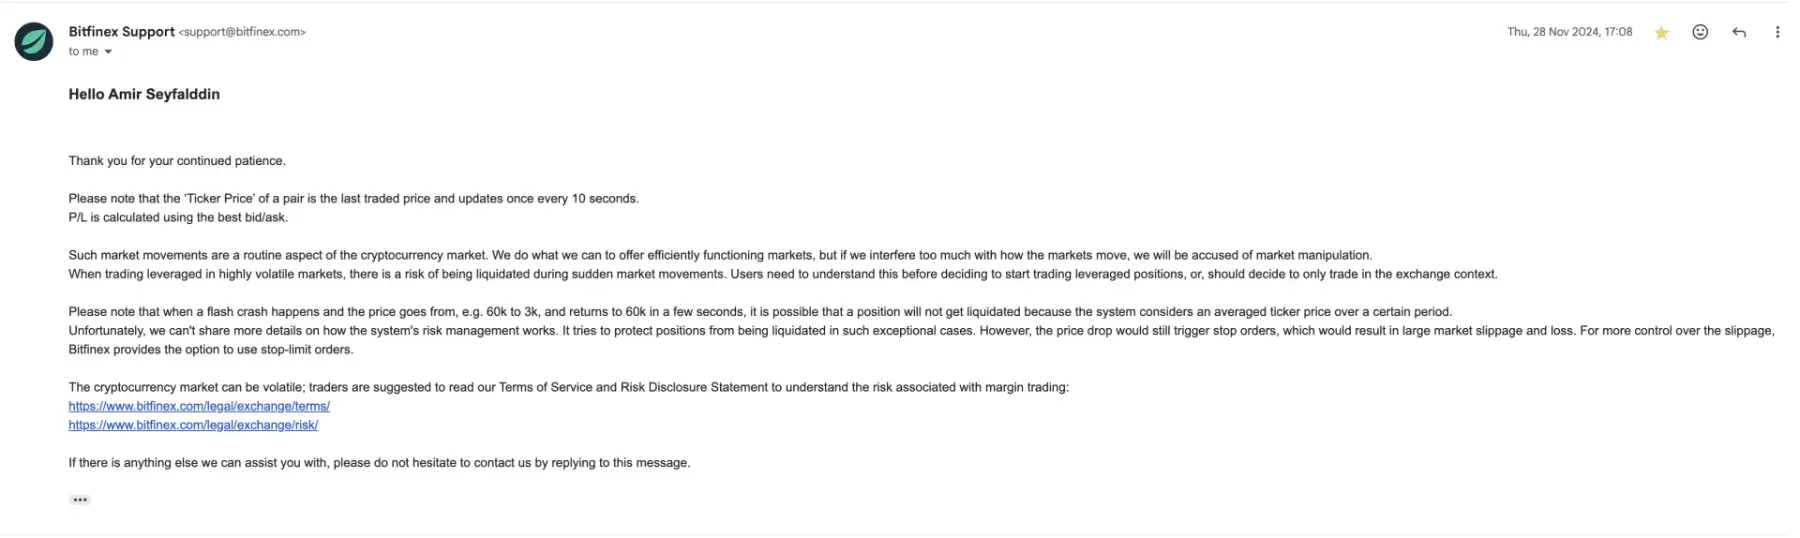Click the 'Hello Amir Seyfalddin' greeting text
Screen dimensions: 1800x538
click(144, 94)
